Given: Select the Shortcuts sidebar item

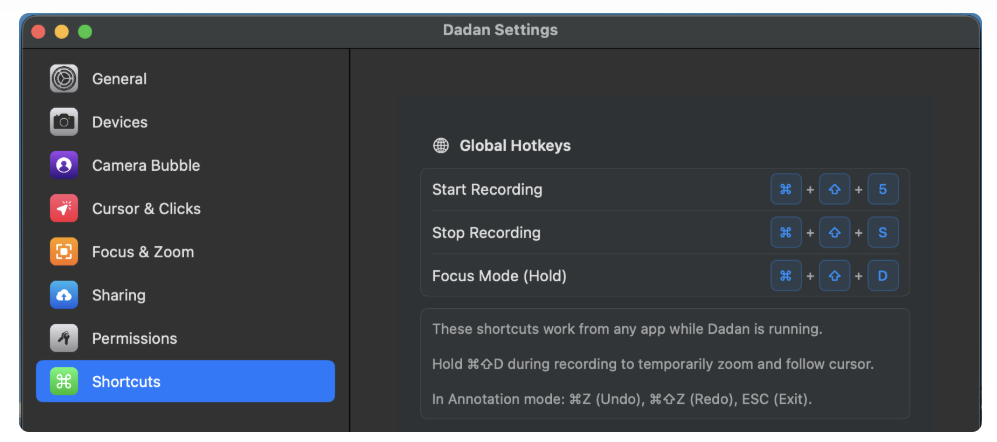Looking at the screenshot, I should pos(185,382).
